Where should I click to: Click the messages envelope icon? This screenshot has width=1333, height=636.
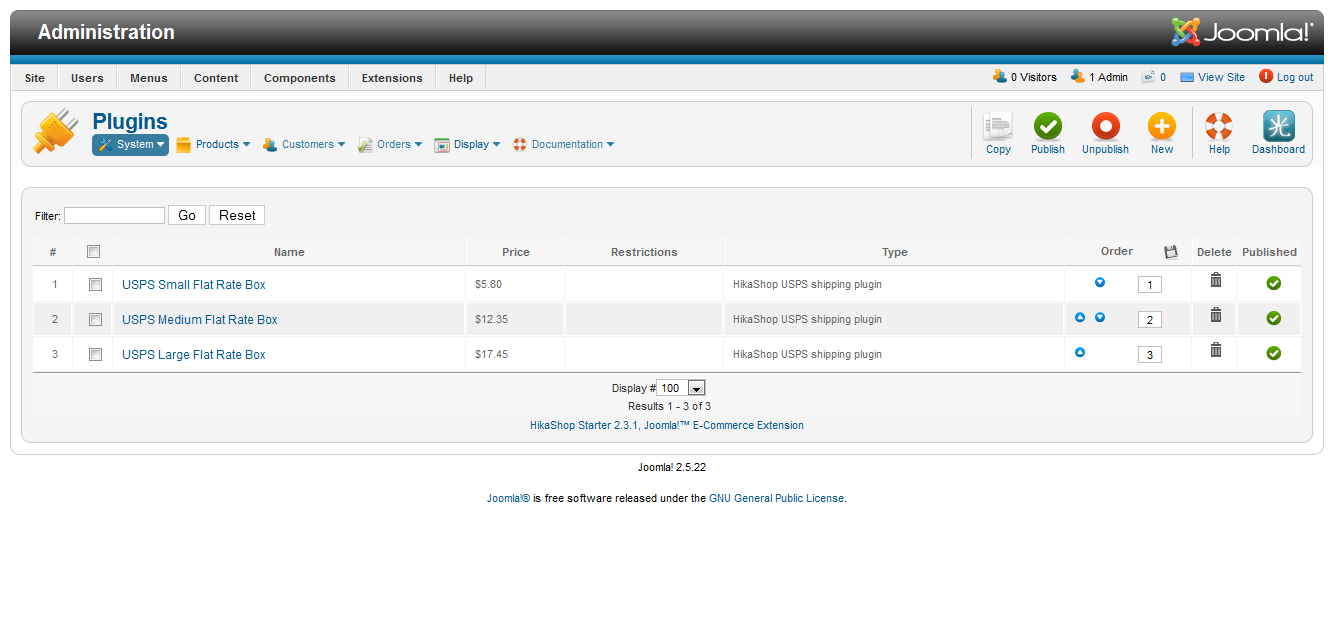[x=1149, y=77]
